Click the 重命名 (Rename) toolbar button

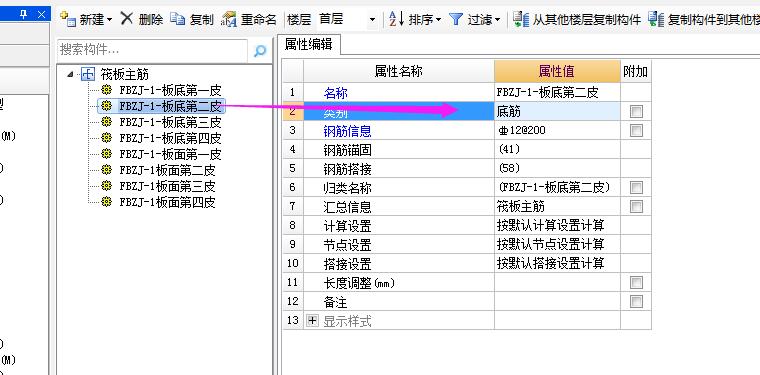(x=249, y=19)
